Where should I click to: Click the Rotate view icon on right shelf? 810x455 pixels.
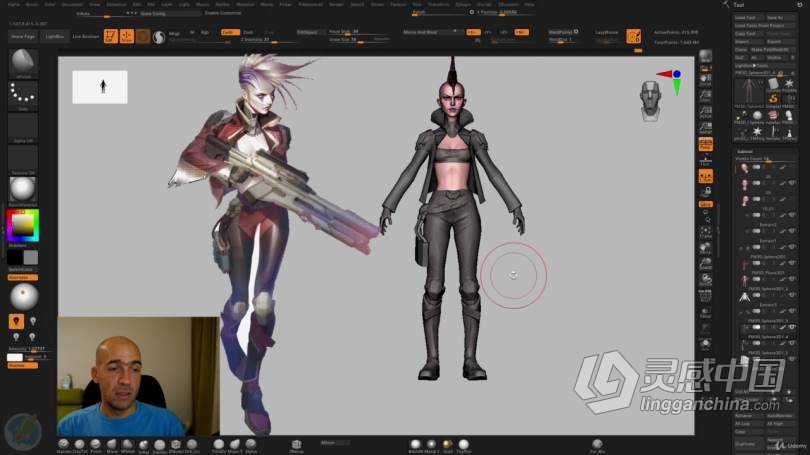(x=705, y=280)
